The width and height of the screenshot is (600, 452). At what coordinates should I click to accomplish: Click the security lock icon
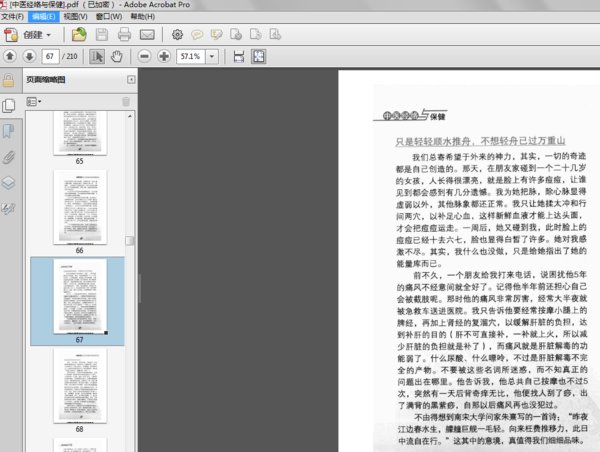tap(9, 80)
